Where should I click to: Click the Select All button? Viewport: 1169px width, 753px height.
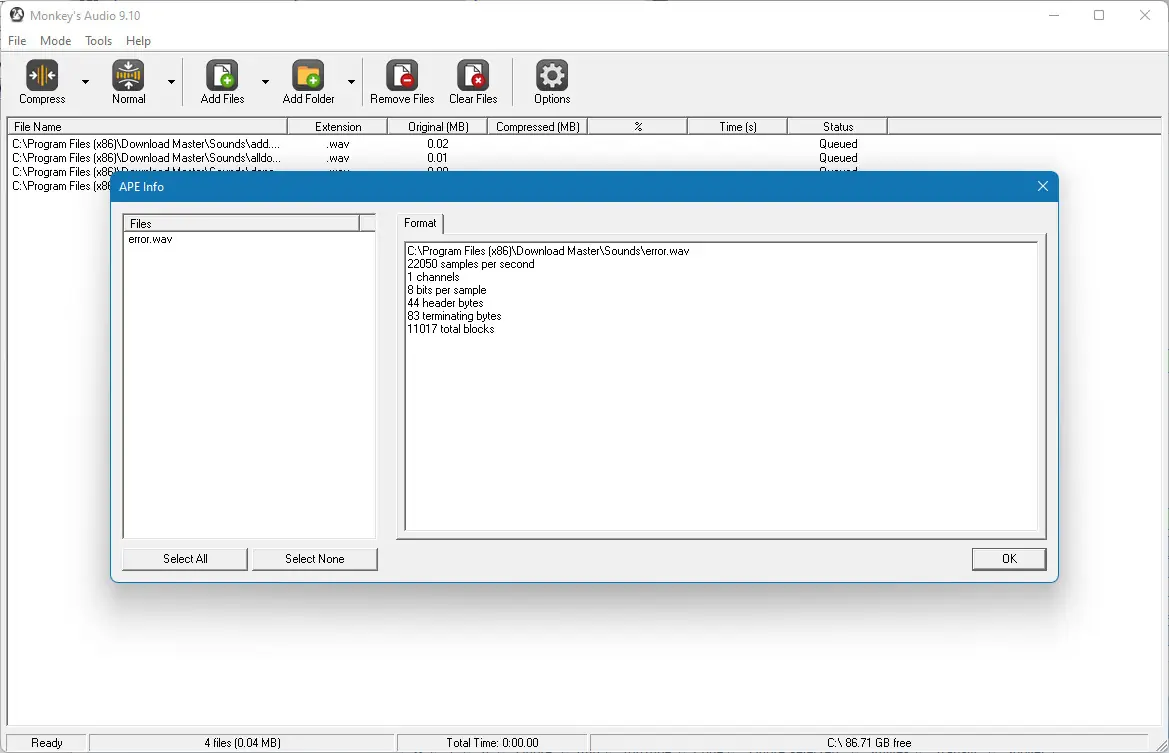tap(185, 559)
